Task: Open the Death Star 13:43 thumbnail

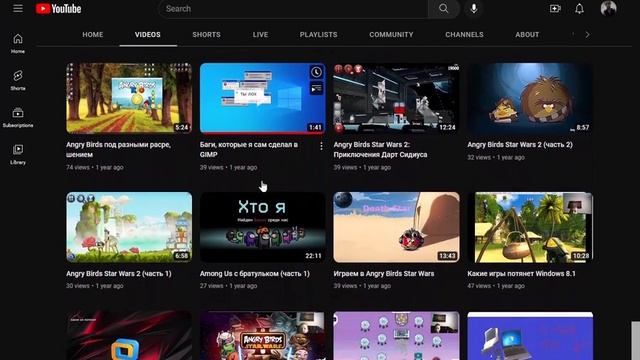Action: [396, 227]
